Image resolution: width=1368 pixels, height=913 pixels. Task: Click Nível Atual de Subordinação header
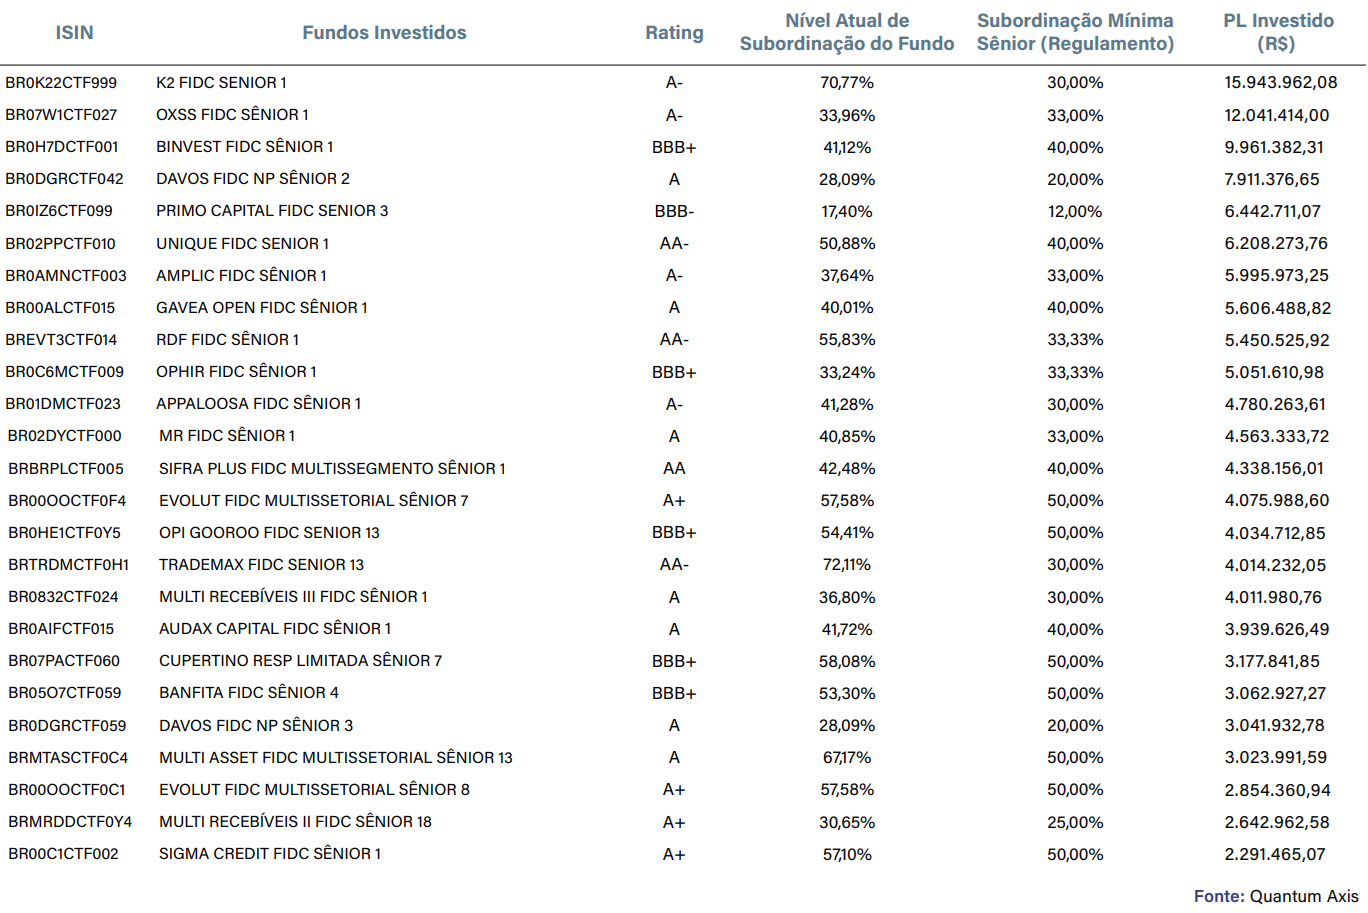846,32
